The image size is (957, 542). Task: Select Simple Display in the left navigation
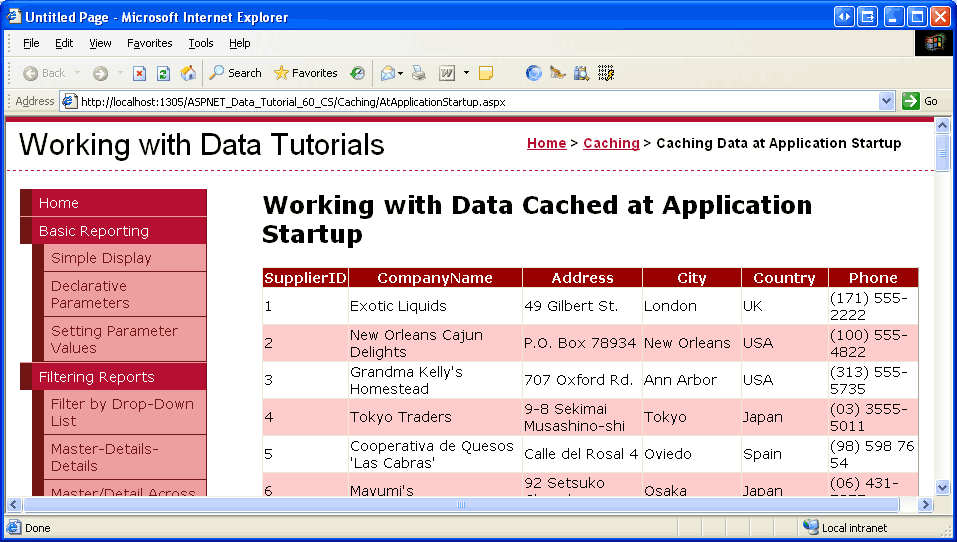click(101, 258)
